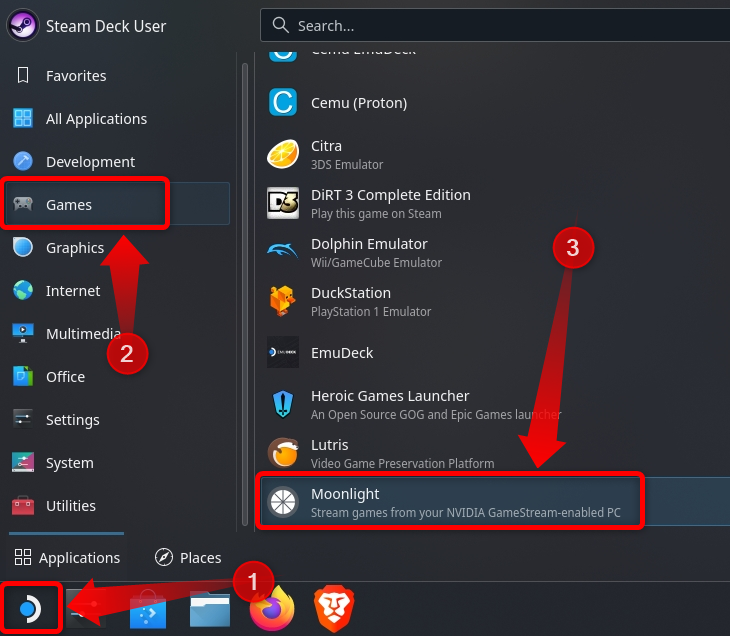
Task: Start DuckStation PlayStation 1 Emulator
Action: [370, 301]
